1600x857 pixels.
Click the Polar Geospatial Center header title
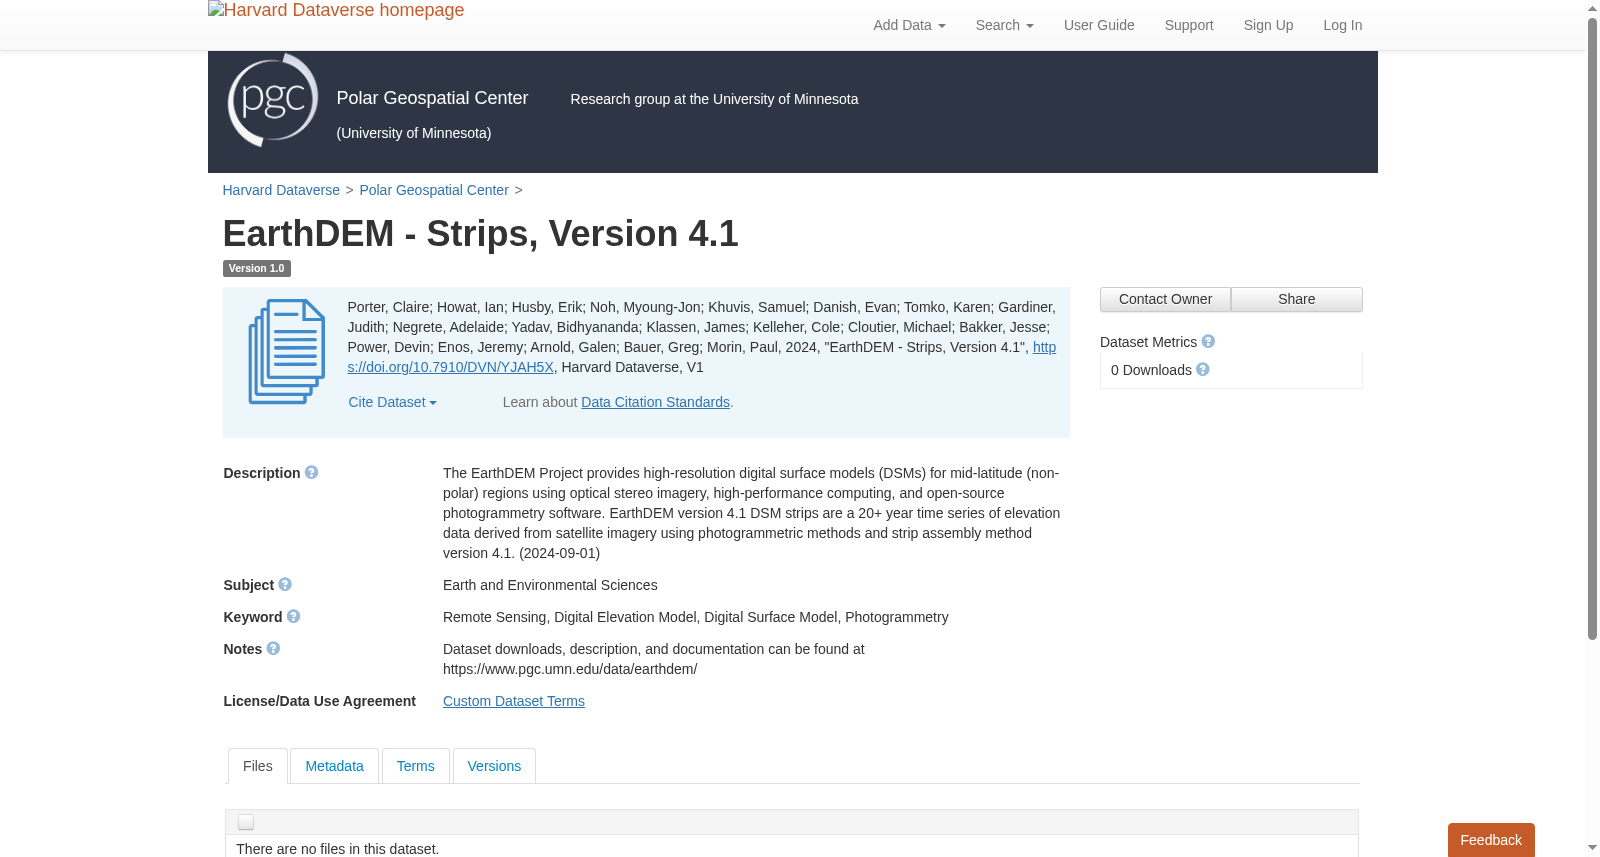click(432, 98)
